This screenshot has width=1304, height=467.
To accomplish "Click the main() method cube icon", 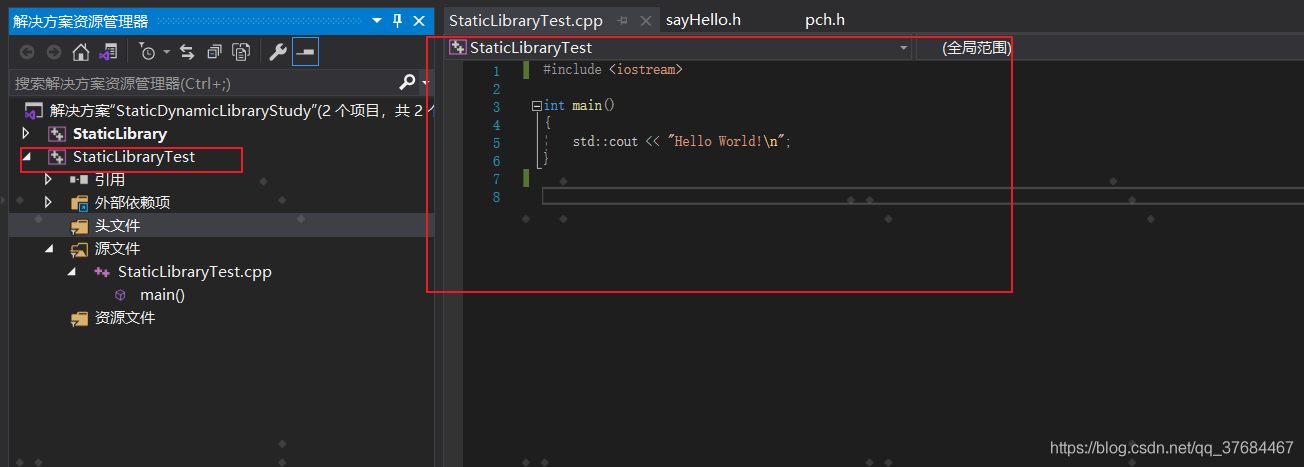I will point(120,295).
